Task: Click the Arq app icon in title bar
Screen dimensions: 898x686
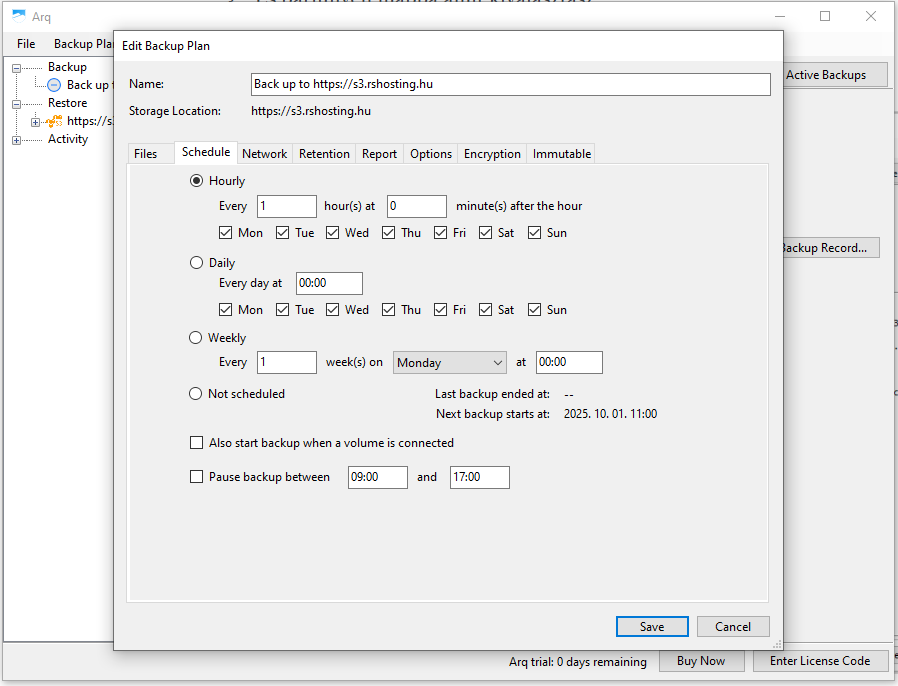Action: tap(18, 16)
